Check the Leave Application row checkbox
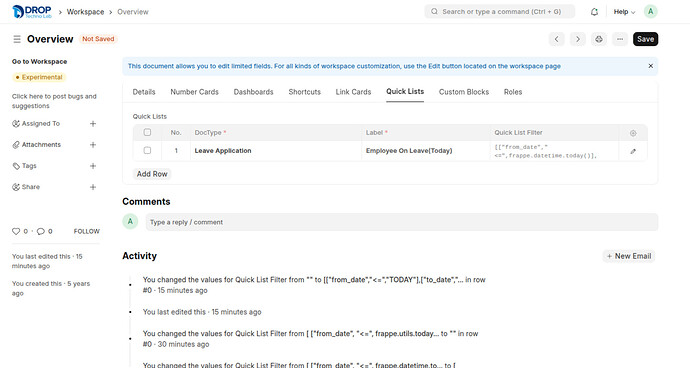Image resolution: width=690 pixels, height=368 pixels. tap(147, 151)
